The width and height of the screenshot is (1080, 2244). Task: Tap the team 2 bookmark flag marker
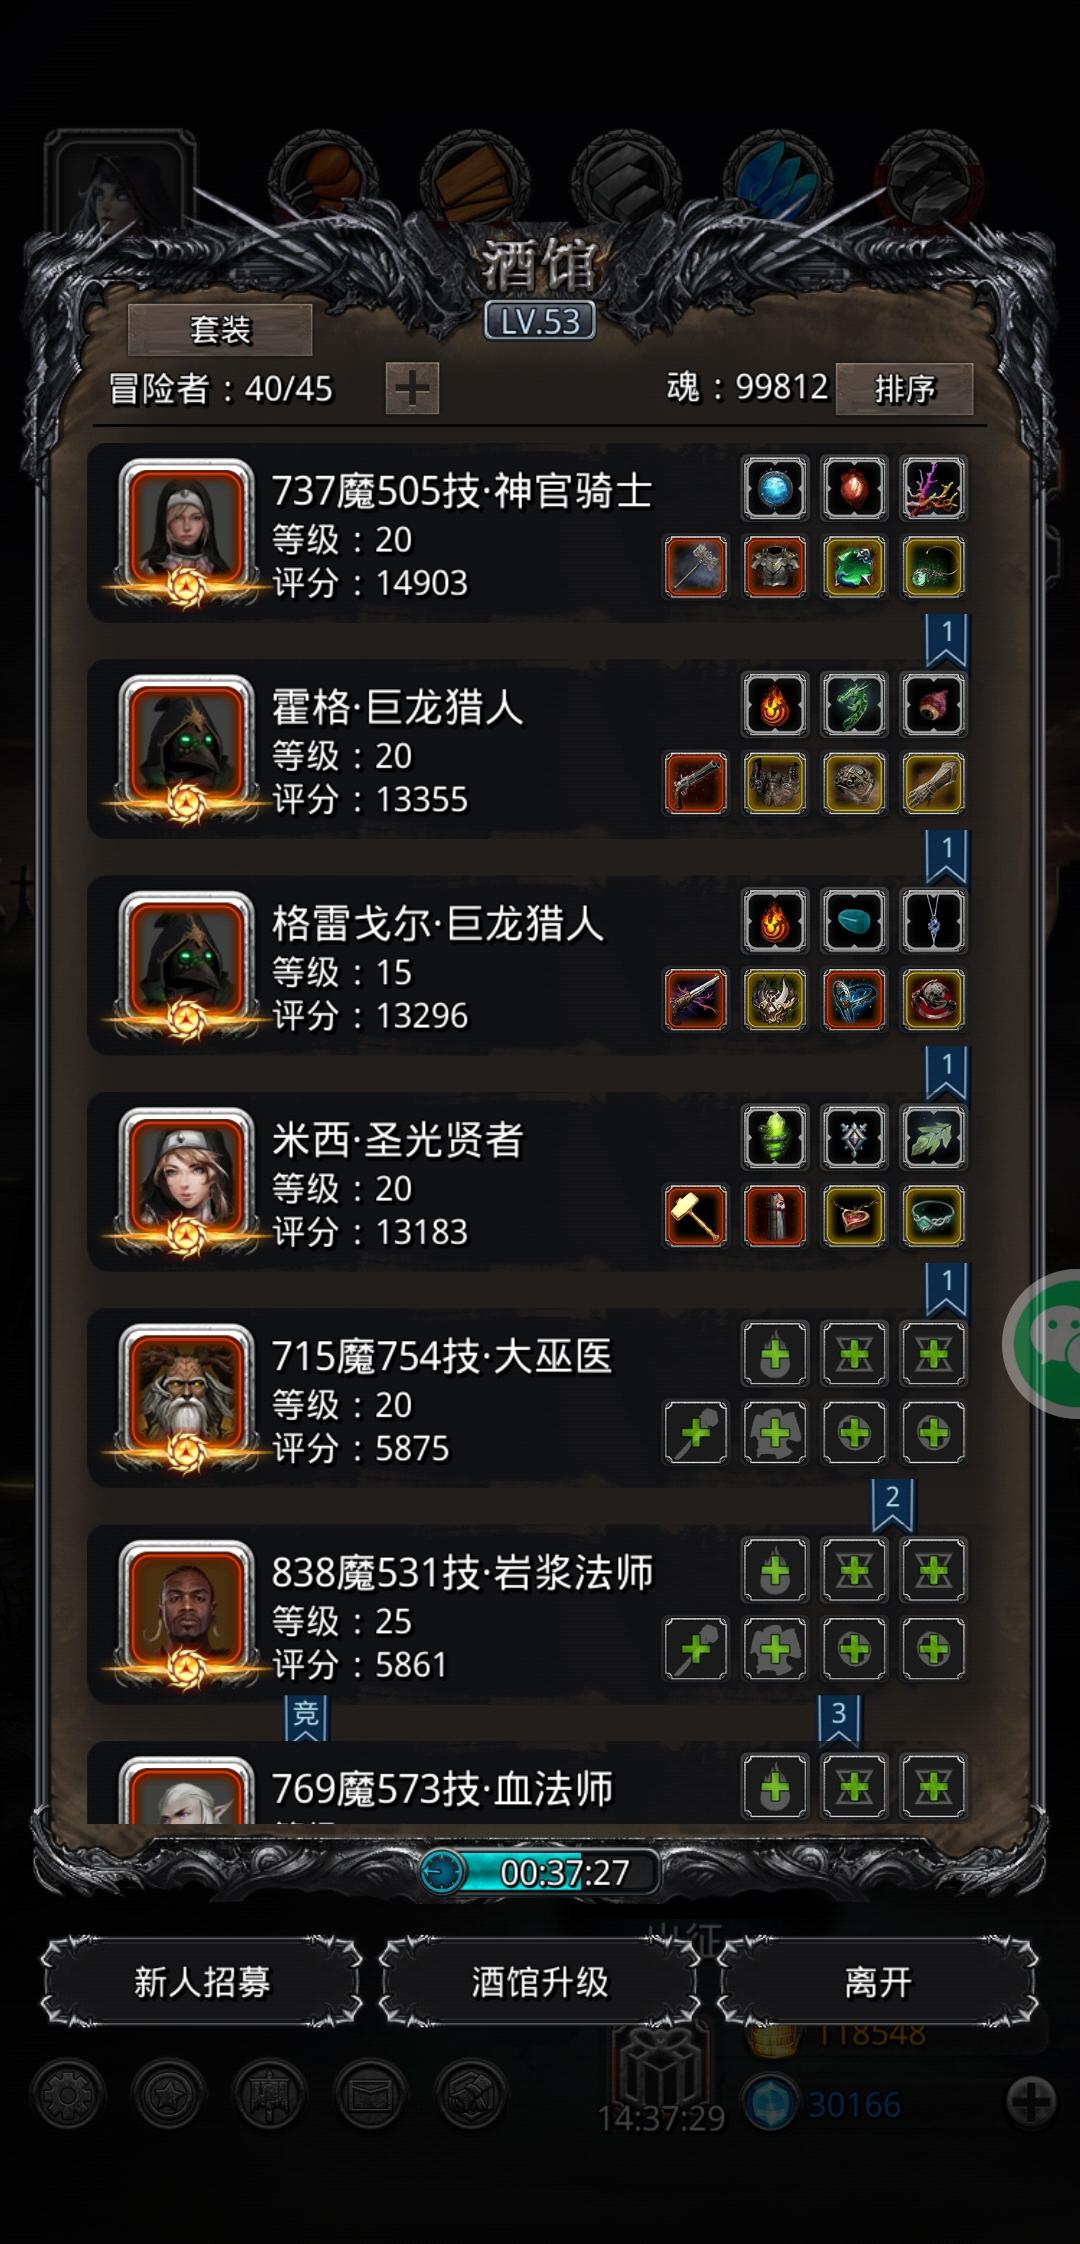[x=892, y=1505]
